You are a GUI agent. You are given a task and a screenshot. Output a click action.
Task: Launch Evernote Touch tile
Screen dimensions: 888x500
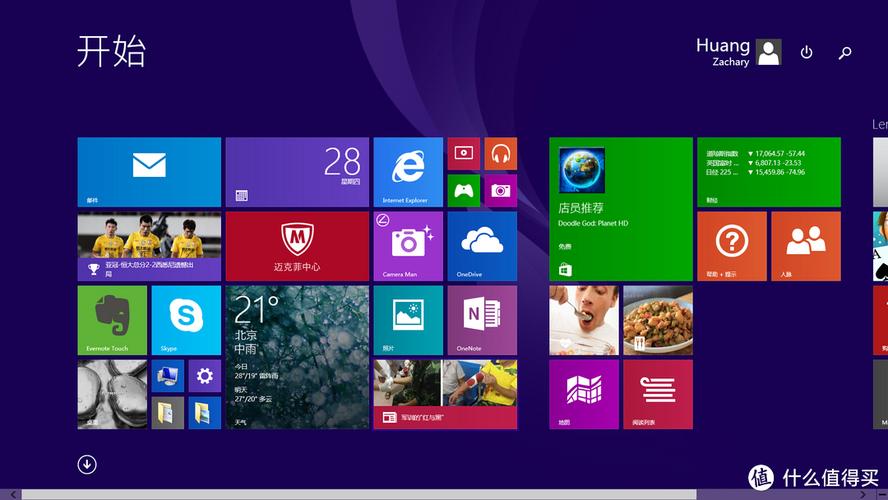[x=112, y=320]
